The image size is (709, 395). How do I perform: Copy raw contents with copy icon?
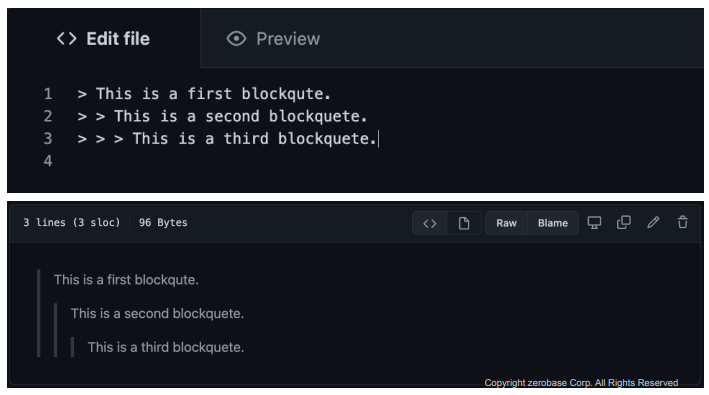[x=624, y=222]
